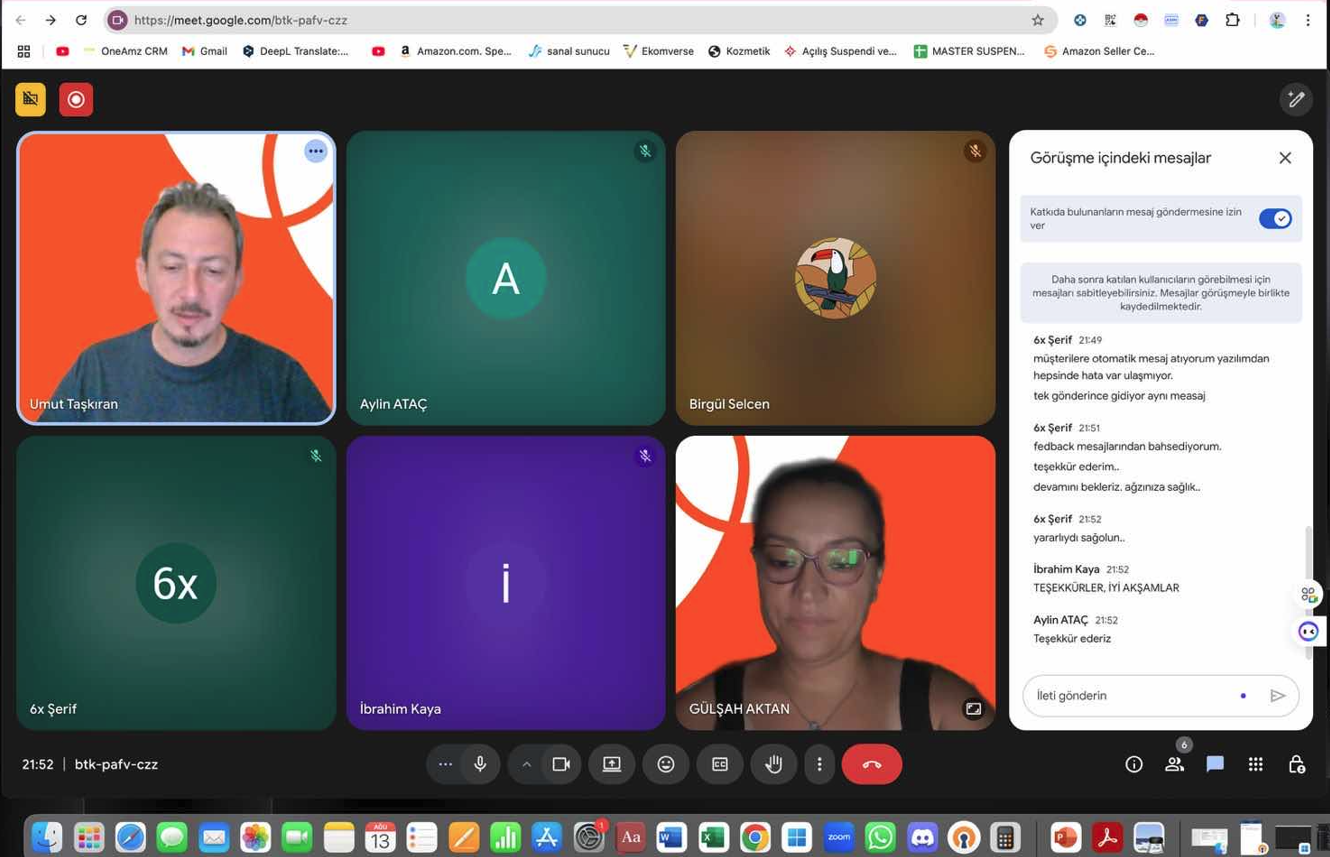
Task: Open the OneAmz CRM bookmark
Action: (x=126, y=51)
